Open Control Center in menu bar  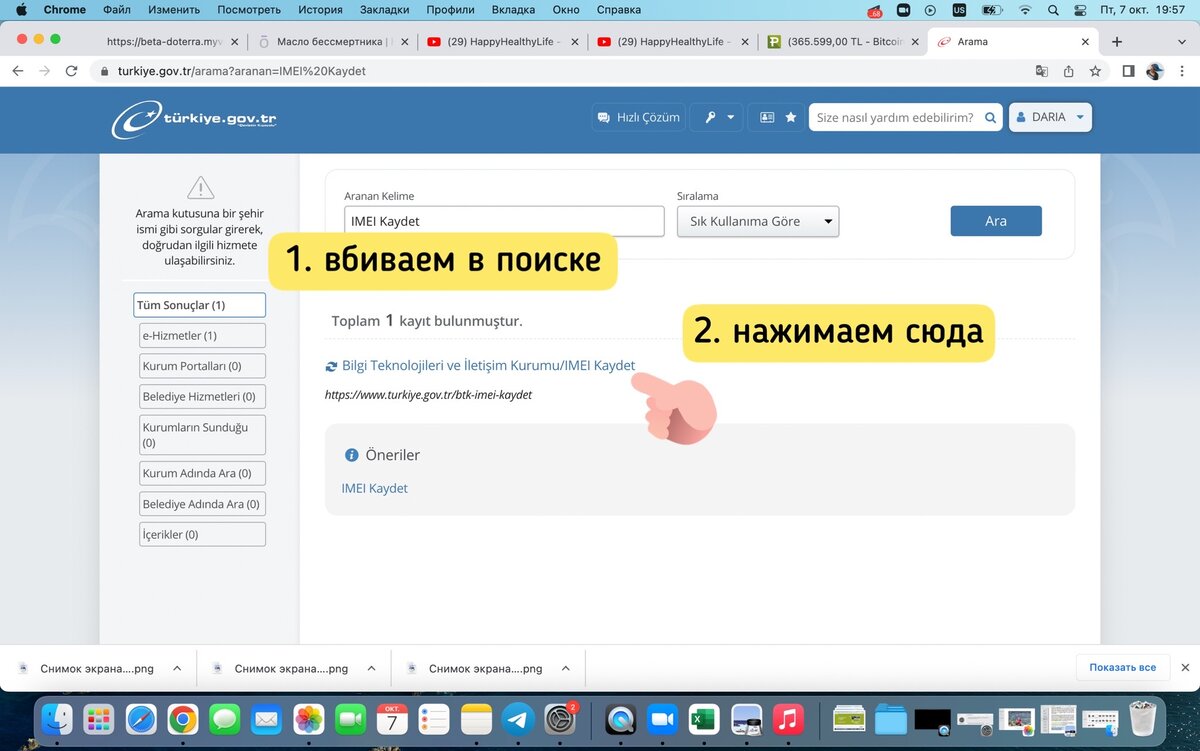pos(1082,10)
